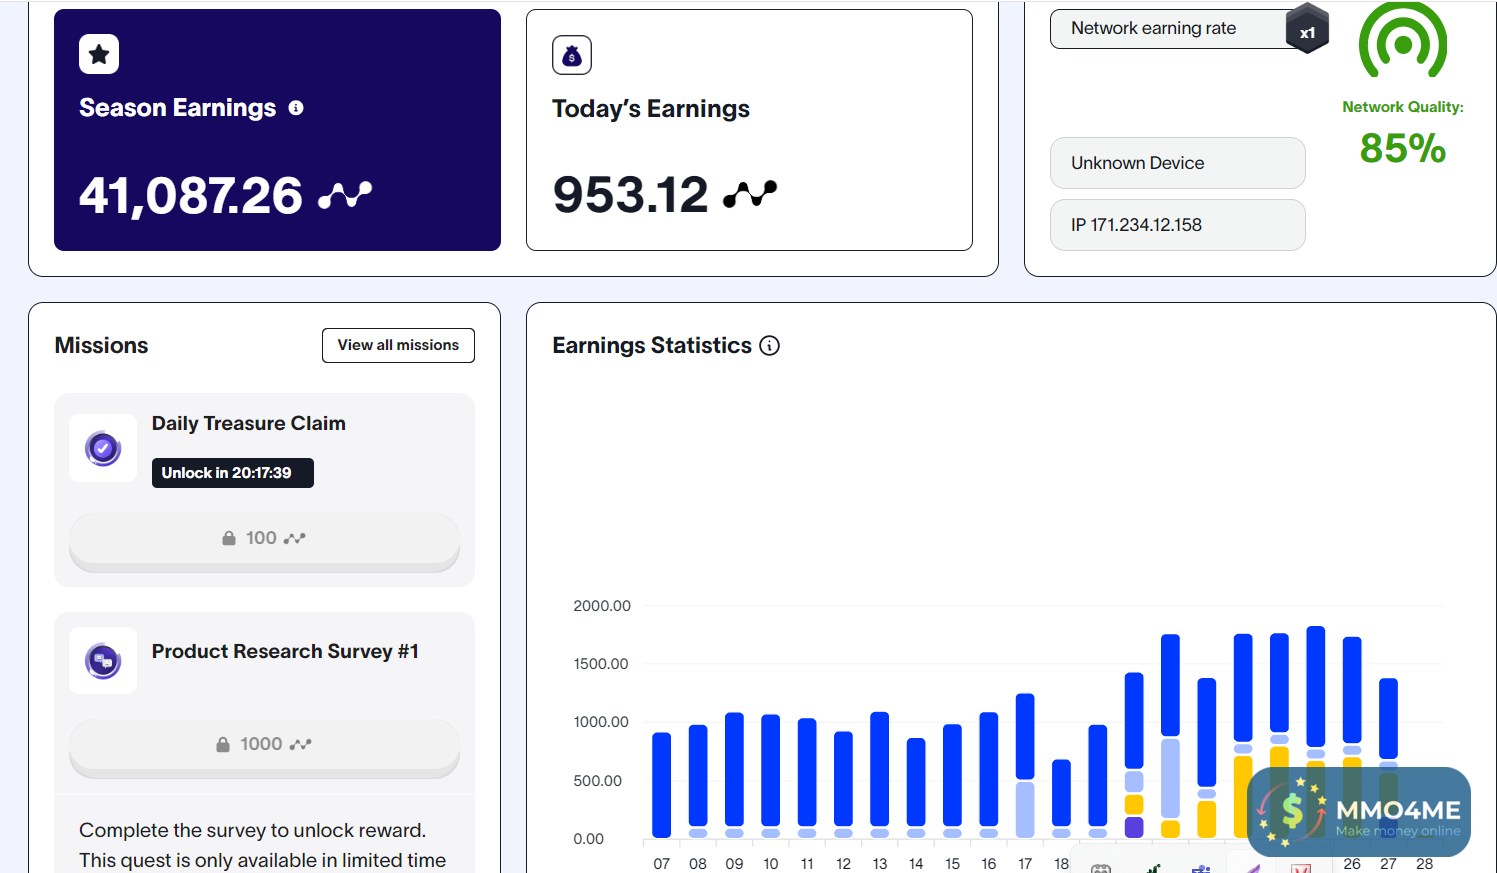The width and height of the screenshot is (1497, 873).
Task: Click the Product Research Survey chat icon
Action: (103, 661)
